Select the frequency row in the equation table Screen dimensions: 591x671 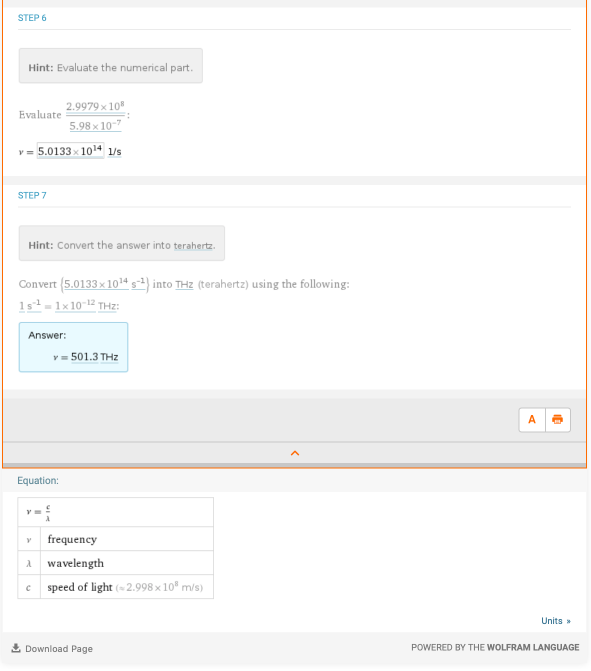(x=116, y=539)
